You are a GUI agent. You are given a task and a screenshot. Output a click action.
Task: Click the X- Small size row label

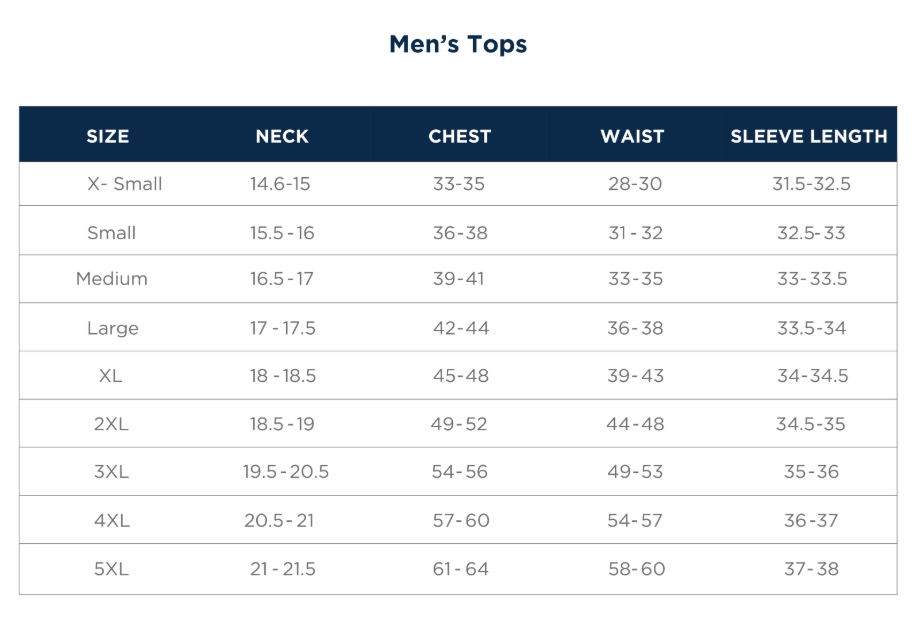[125, 184]
